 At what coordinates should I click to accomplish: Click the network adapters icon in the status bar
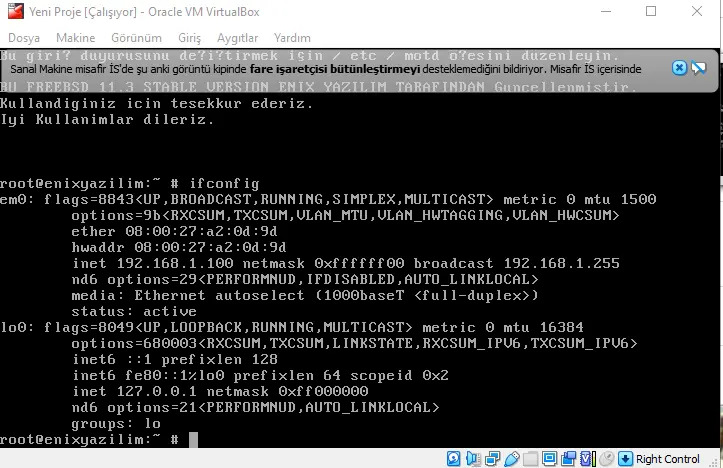pyautogui.click(x=492, y=458)
